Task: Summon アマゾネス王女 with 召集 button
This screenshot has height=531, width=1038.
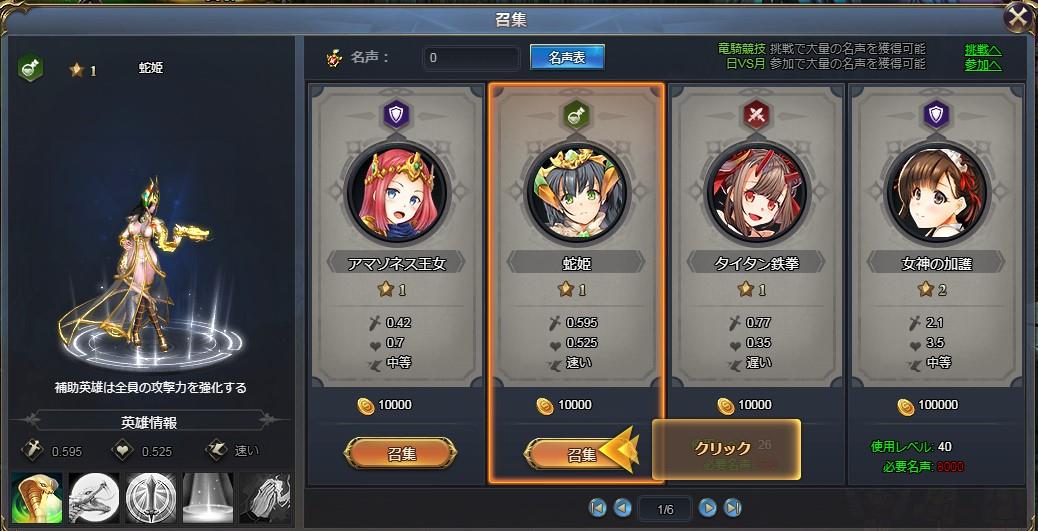Action: point(401,454)
